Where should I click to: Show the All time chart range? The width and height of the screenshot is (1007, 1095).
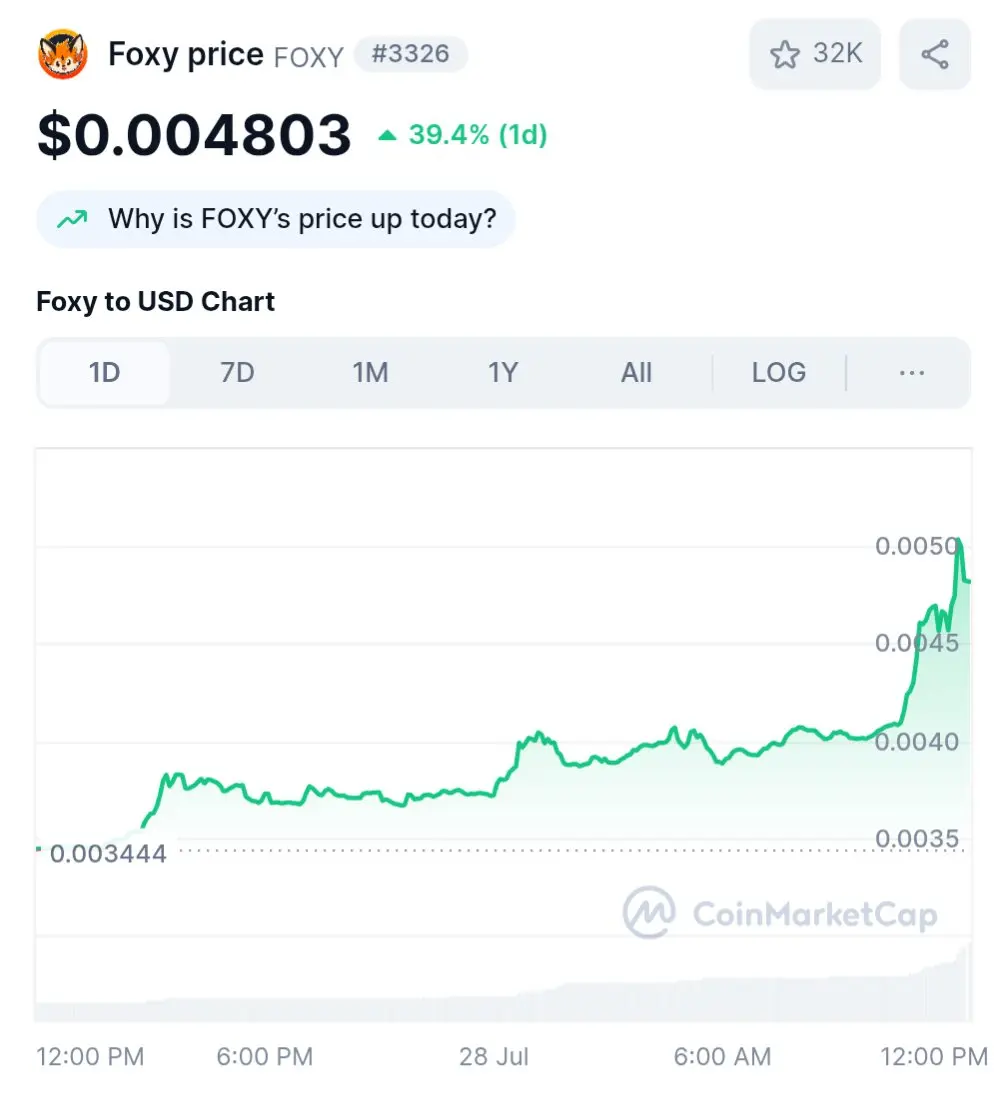[x=636, y=373]
